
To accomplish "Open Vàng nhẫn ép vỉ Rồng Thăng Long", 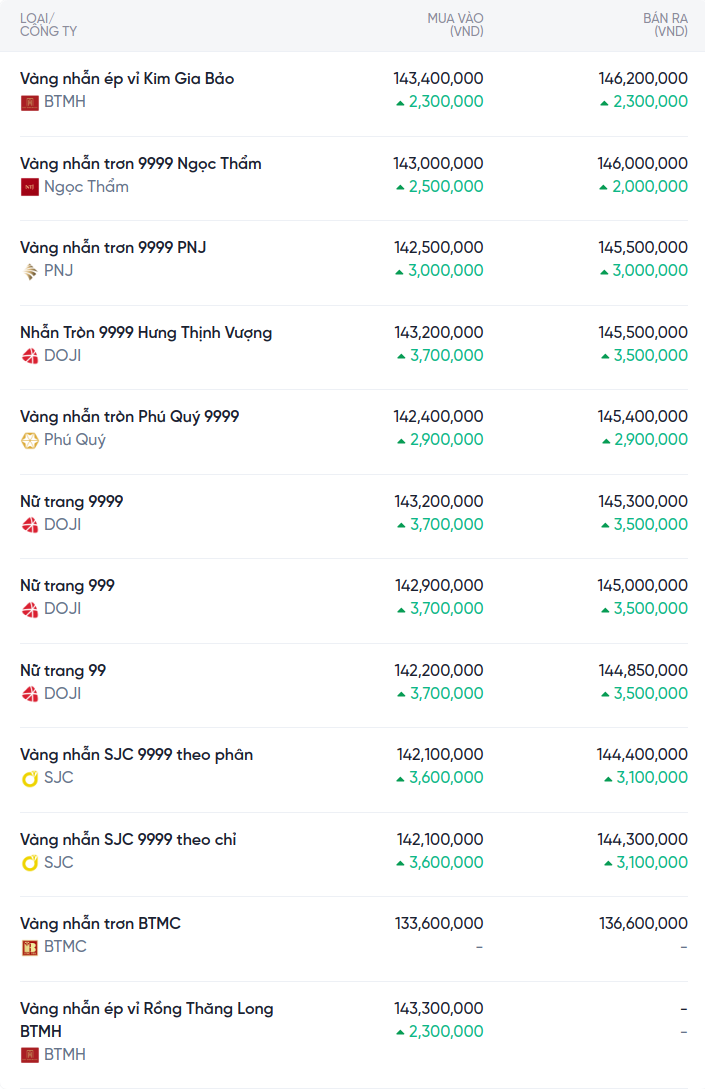I will tap(146, 1009).
